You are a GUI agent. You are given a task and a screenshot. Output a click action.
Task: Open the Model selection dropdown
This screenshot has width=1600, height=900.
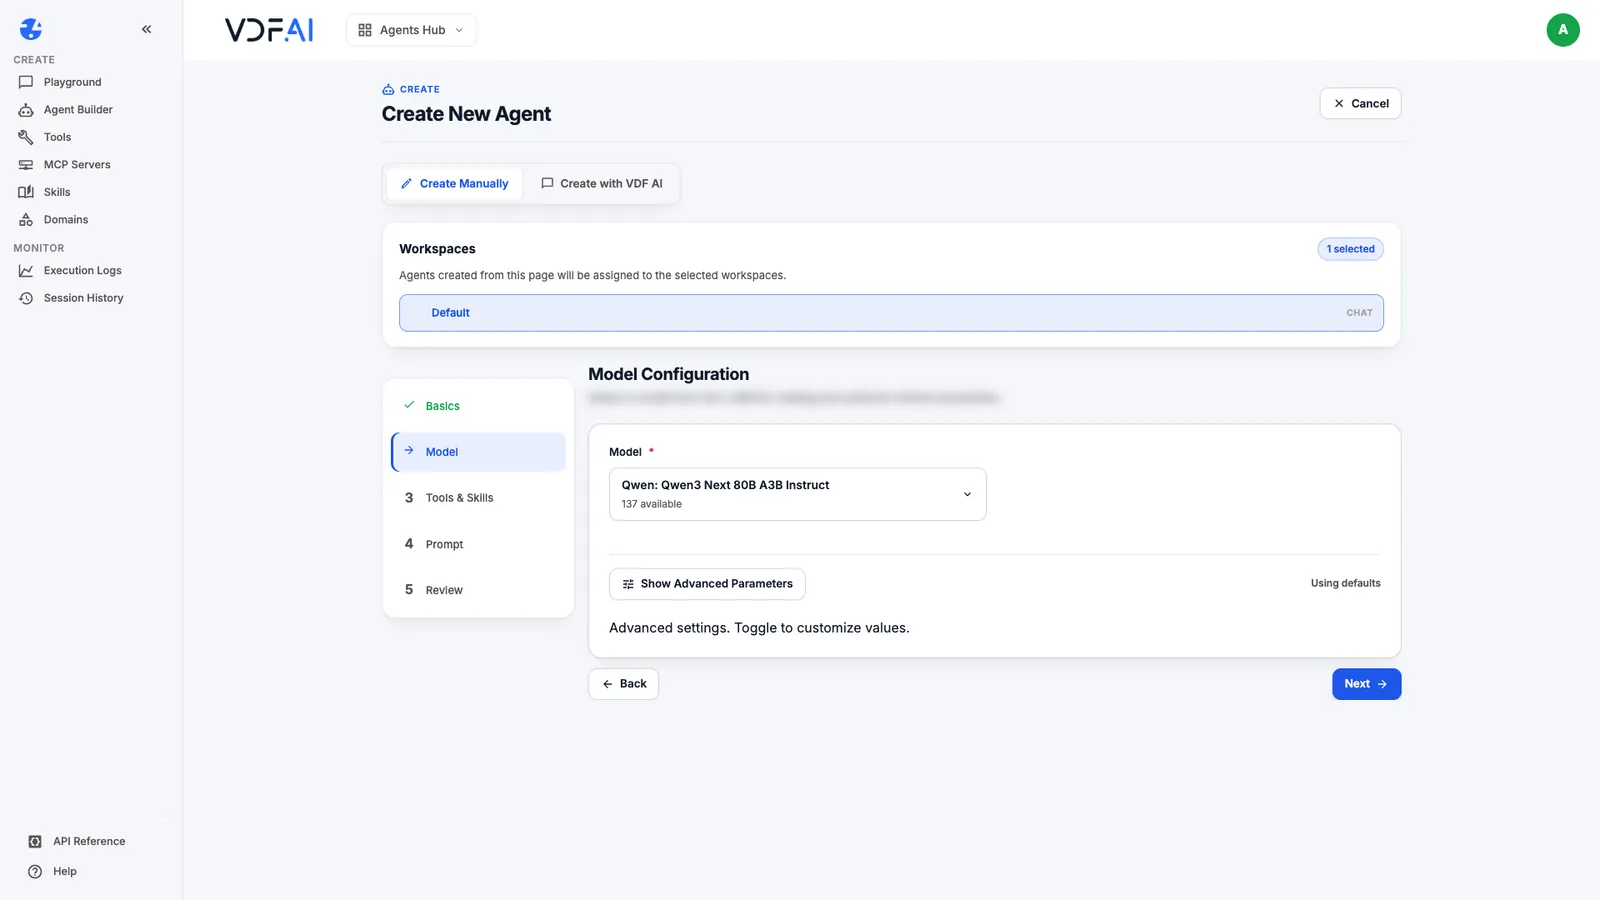798,494
